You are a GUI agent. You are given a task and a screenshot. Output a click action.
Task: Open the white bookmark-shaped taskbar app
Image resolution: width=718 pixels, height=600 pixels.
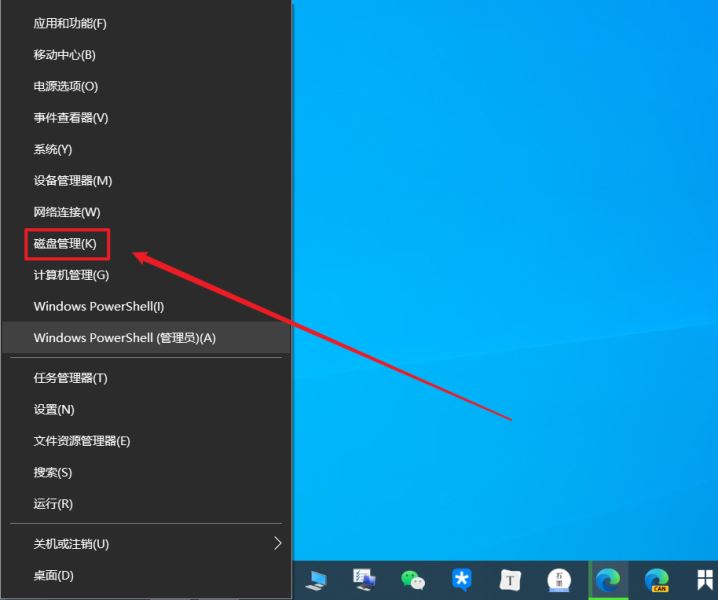(x=705, y=580)
